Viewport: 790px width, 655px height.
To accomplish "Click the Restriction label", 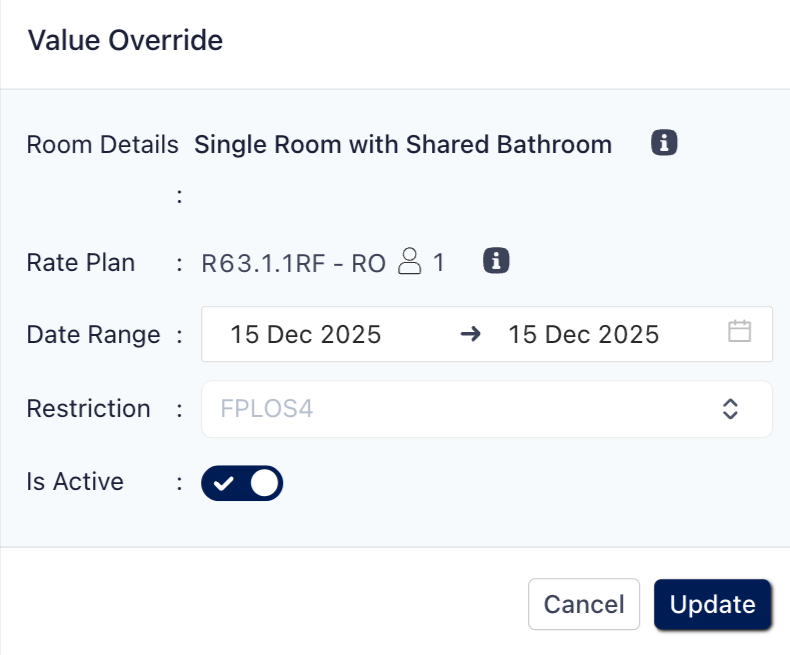I will 88,408.
